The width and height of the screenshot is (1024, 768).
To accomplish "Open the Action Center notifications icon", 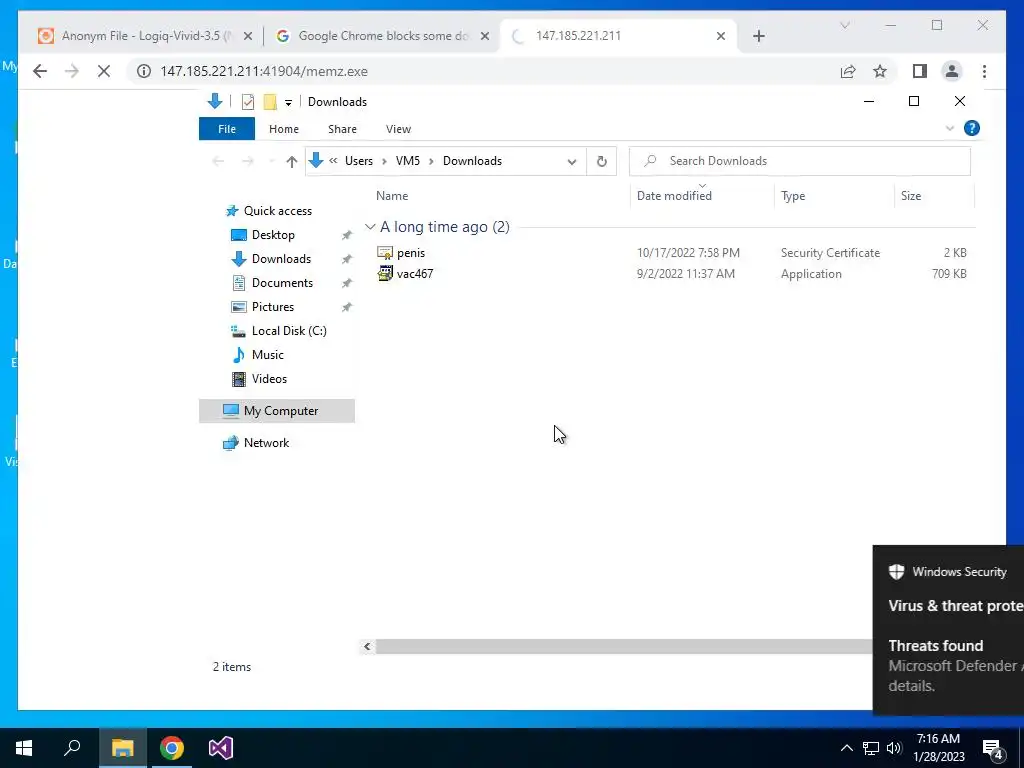I will (x=993, y=749).
